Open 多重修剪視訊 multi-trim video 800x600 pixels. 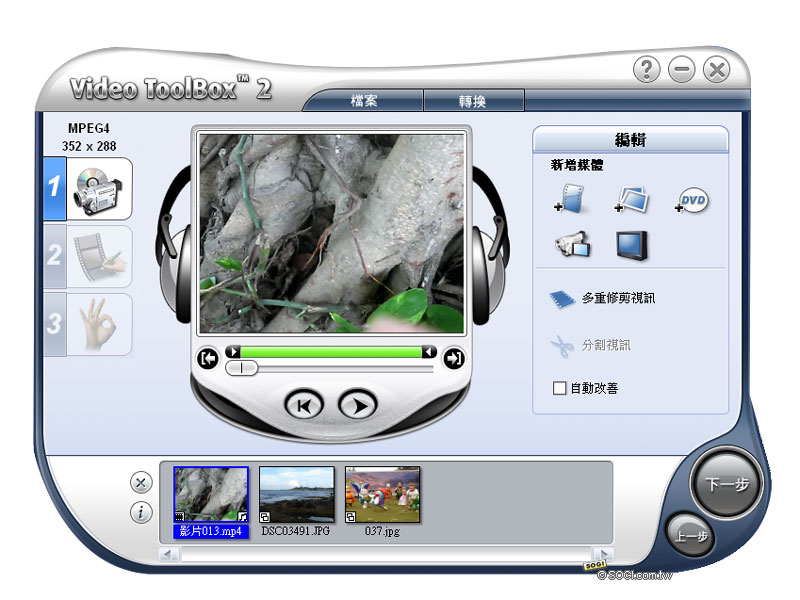pos(603,298)
